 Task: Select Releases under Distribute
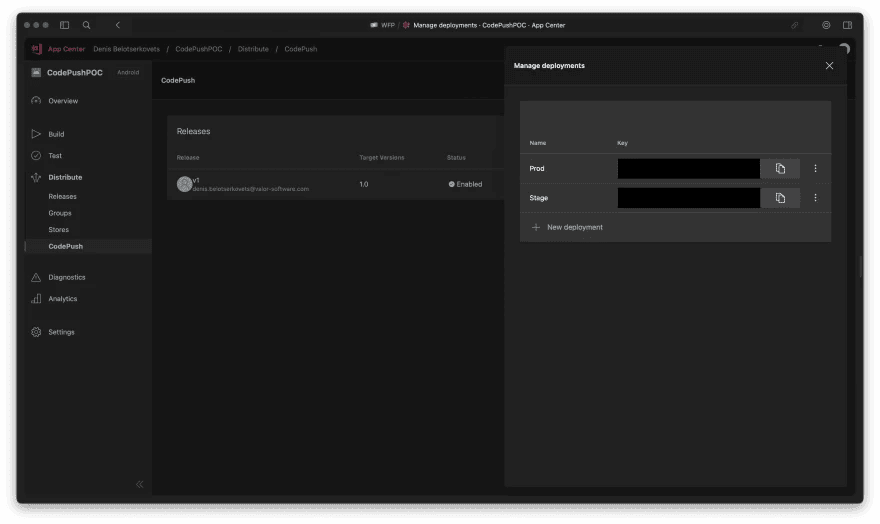click(x=62, y=197)
